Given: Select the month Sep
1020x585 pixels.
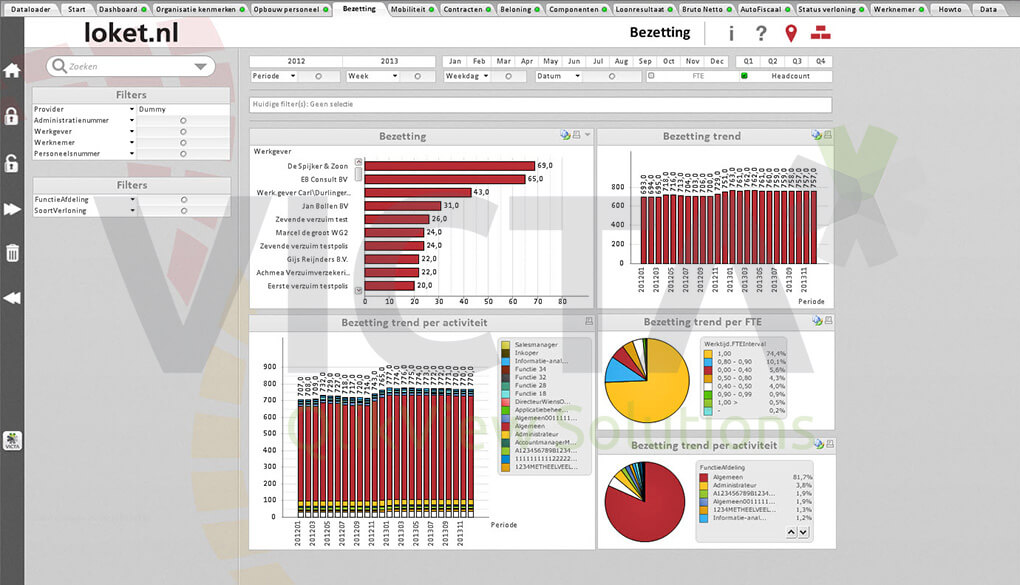Looking at the screenshot, I should (645, 61).
